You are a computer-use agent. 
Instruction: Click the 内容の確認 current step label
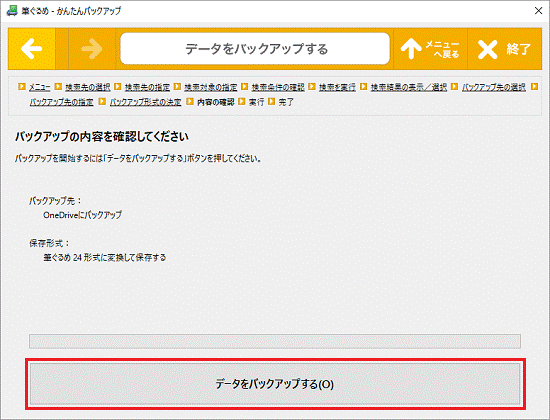point(216,102)
